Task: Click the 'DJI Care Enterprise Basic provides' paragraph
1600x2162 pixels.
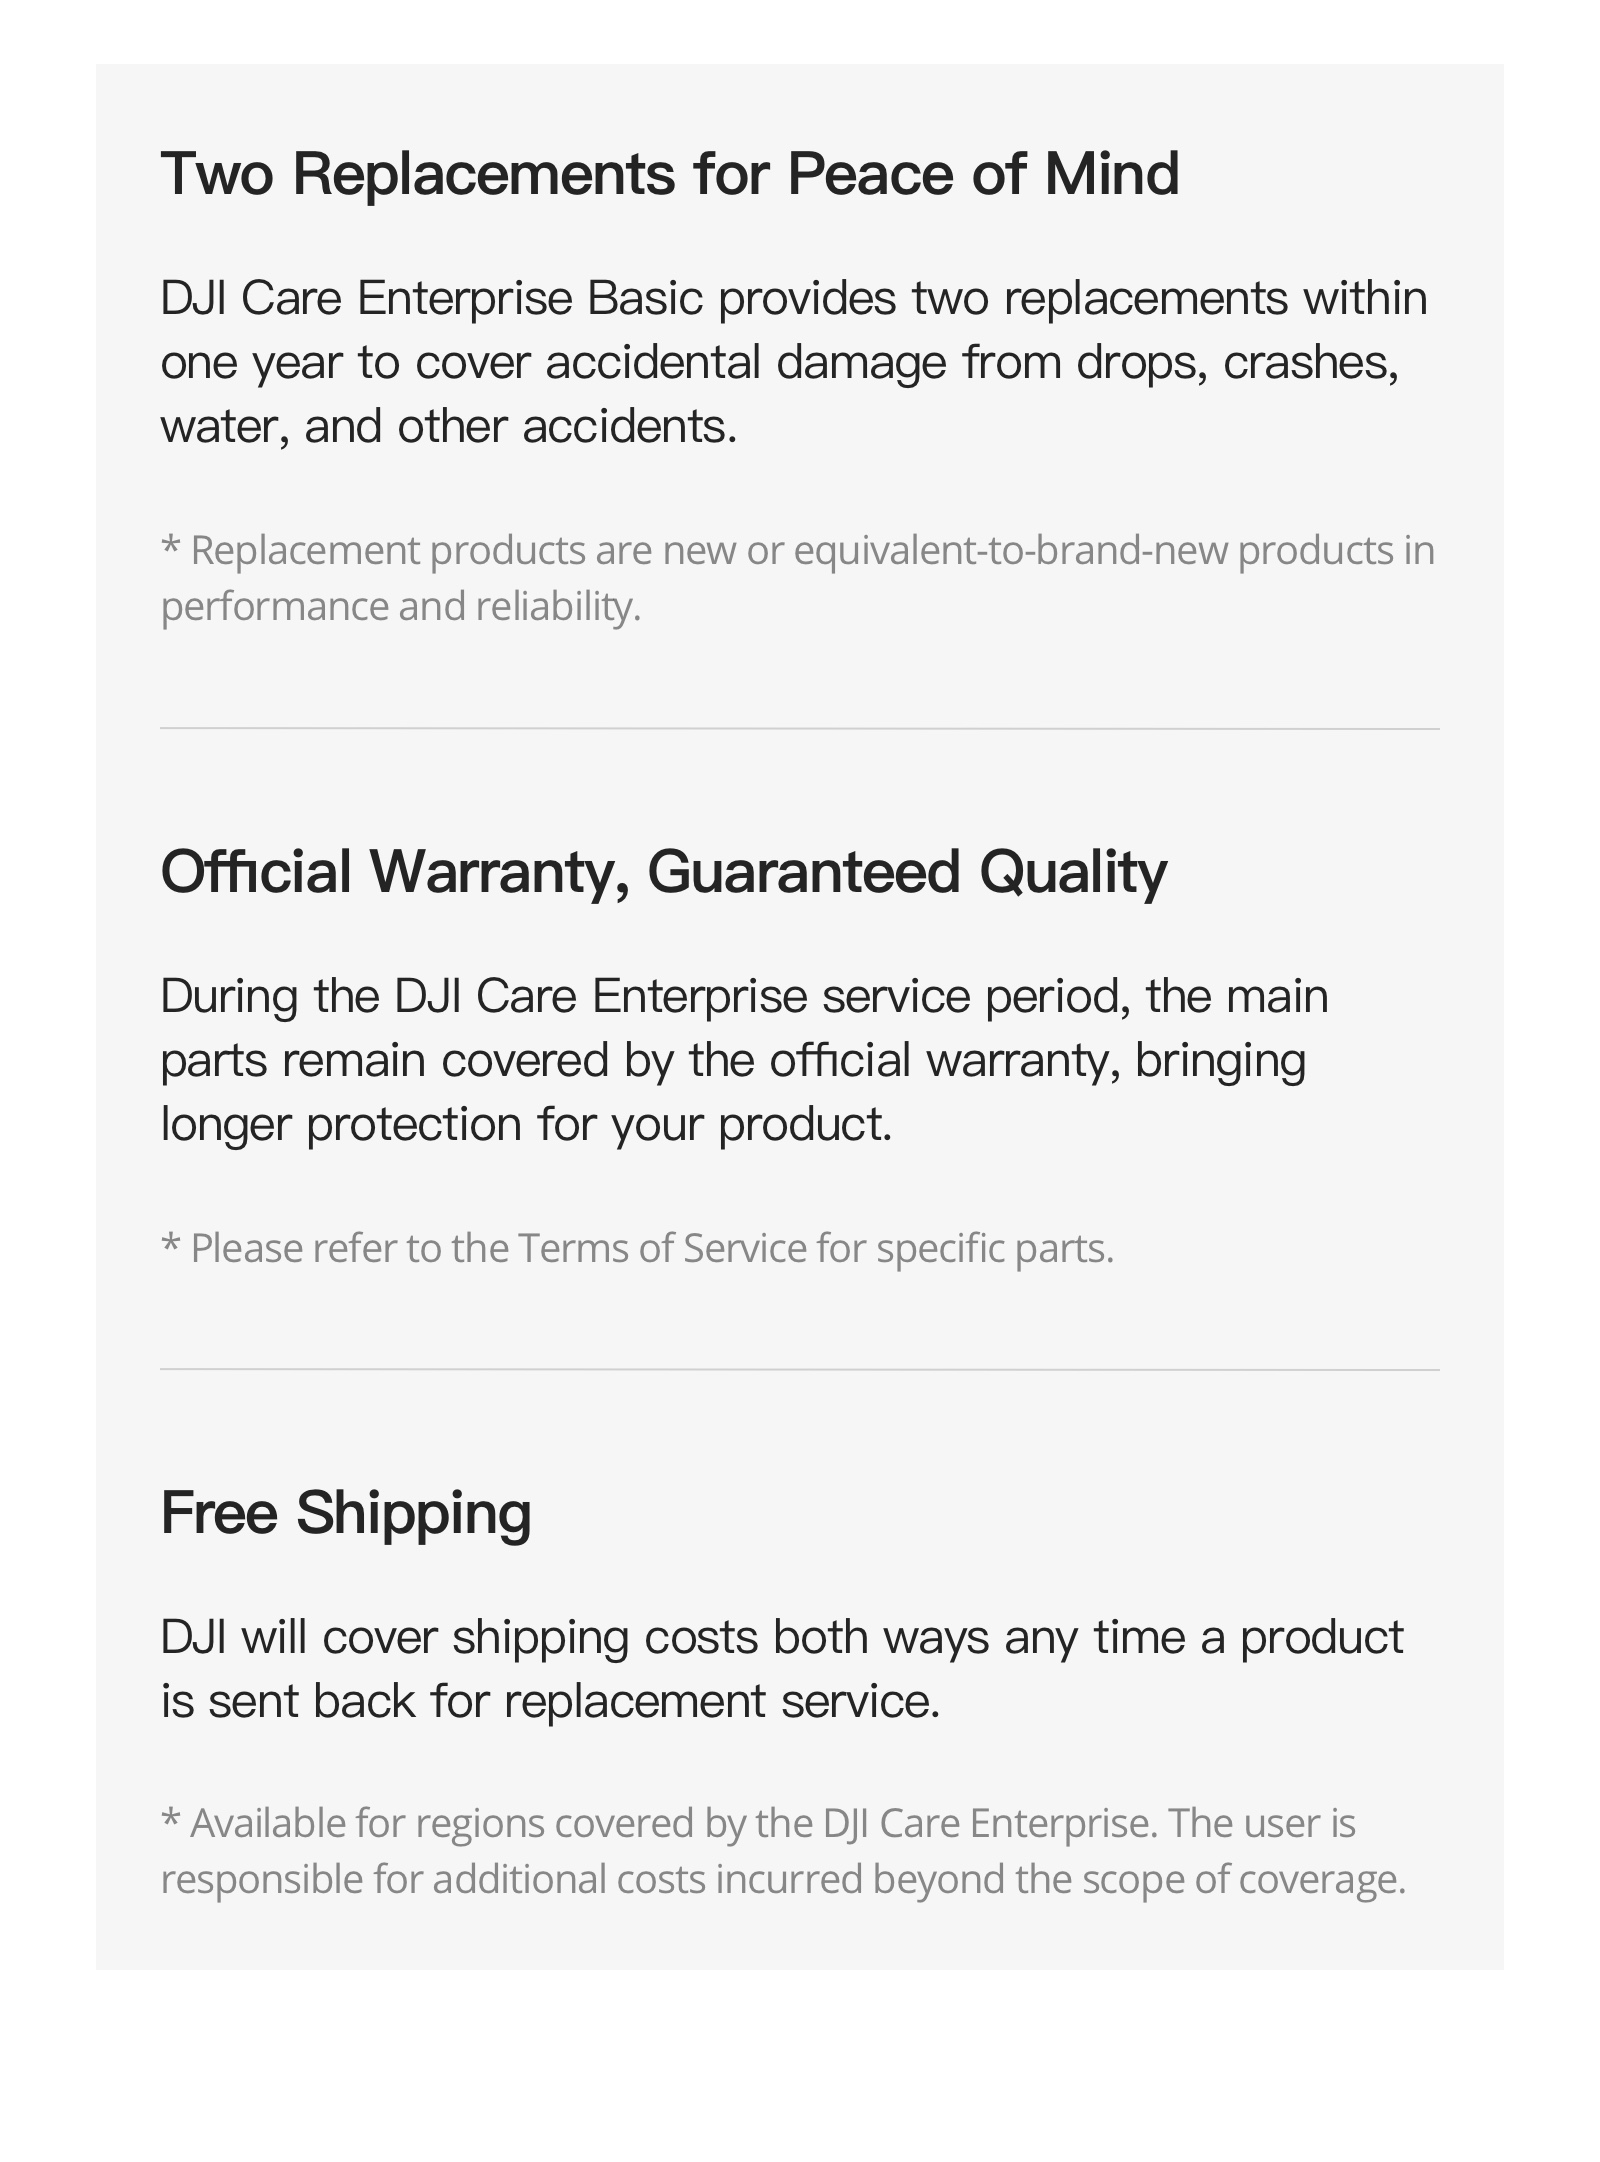Action: point(794,362)
